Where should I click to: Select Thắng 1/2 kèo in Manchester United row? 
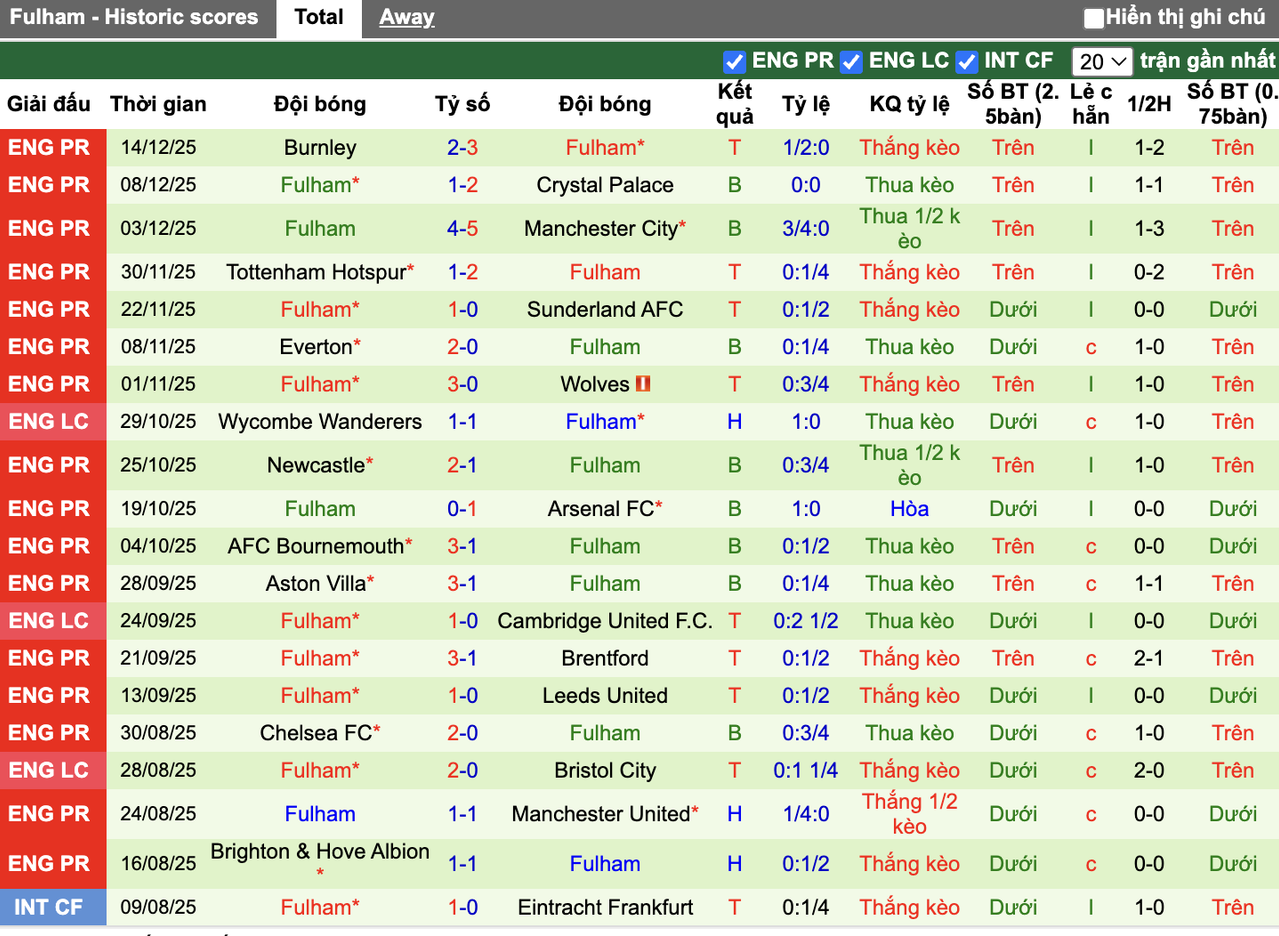910,814
